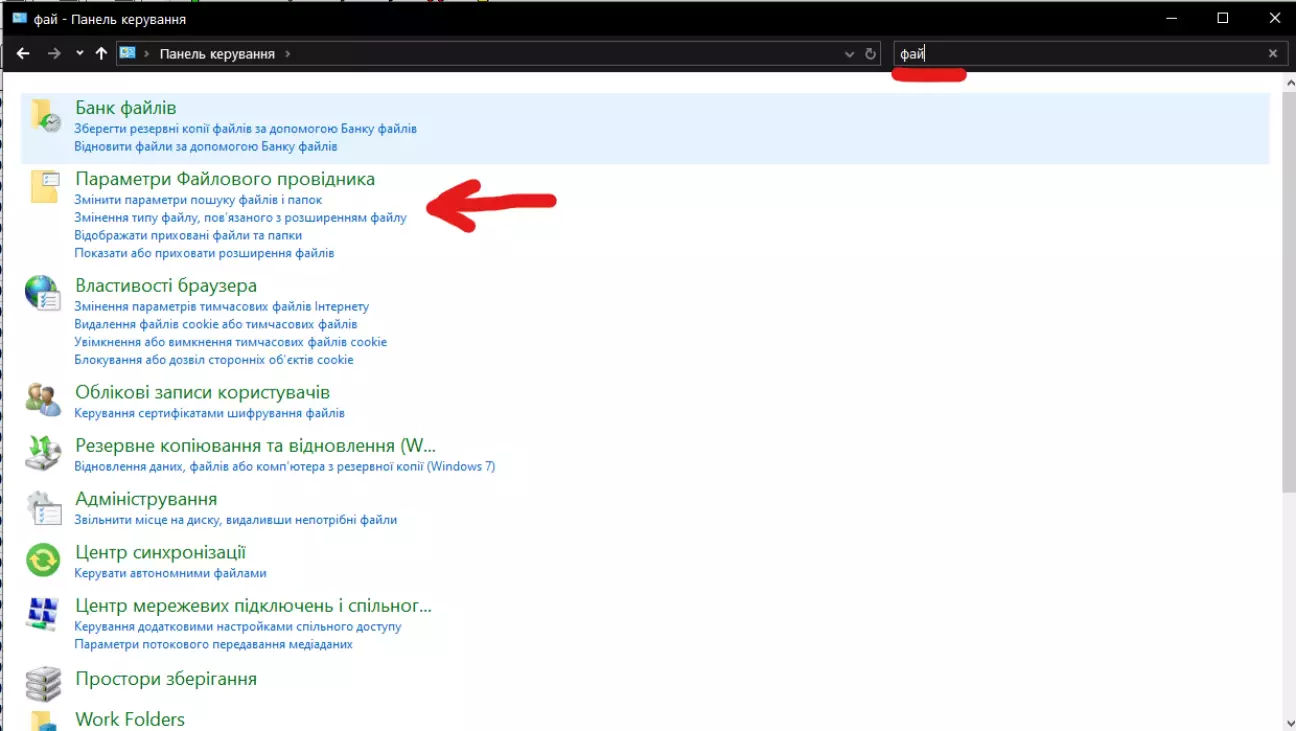This screenshot has width=1296, height=731.
Task: Expand the chevron after Панель керування breadcrumb
Action: point(288,54)
